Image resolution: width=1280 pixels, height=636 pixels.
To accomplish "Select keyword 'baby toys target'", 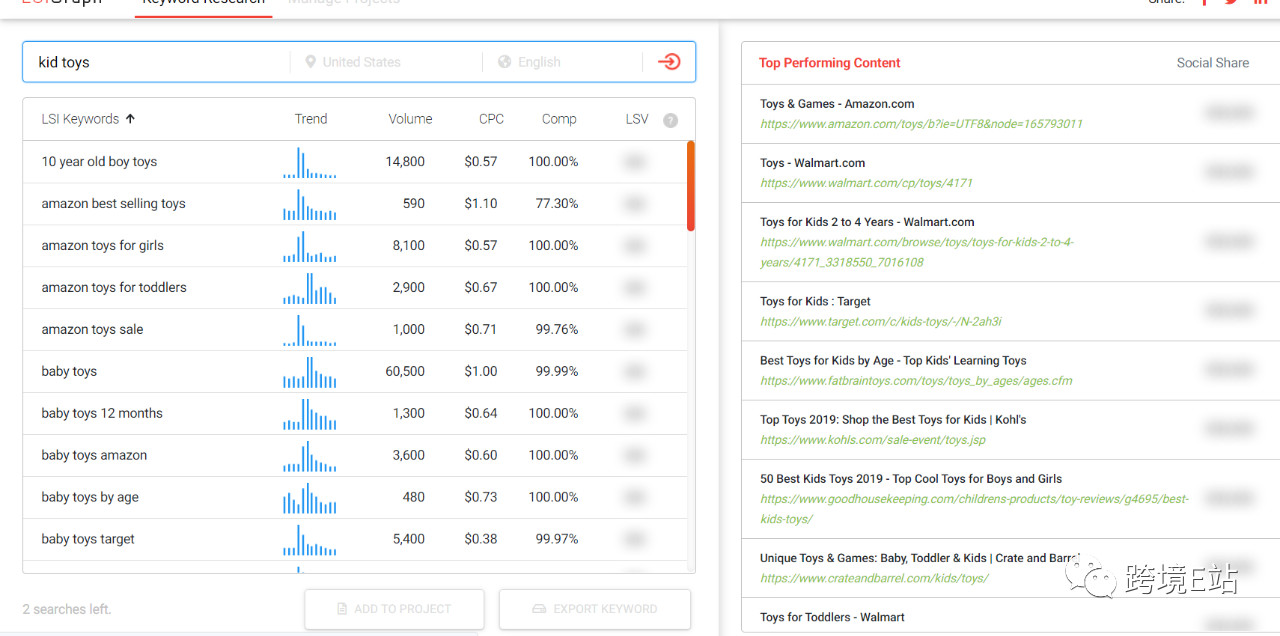I will point(88,540).
